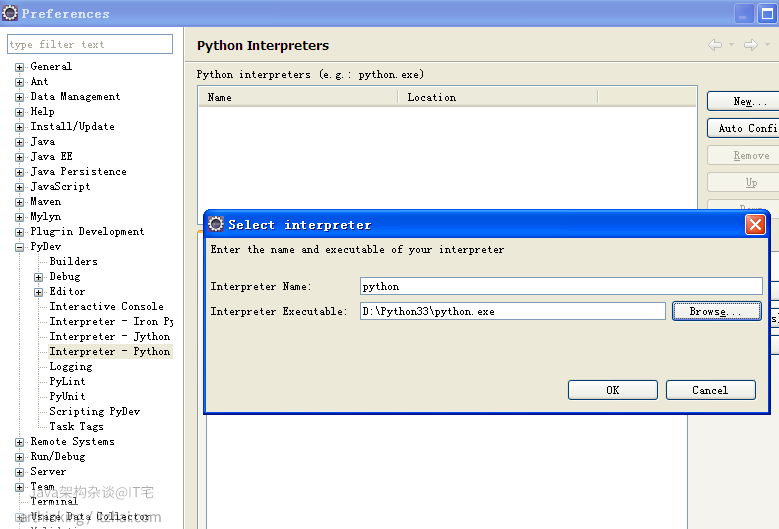This screenshot has width=779, height=529.
Task: Expand the Java preferences node
Action: 19,142
